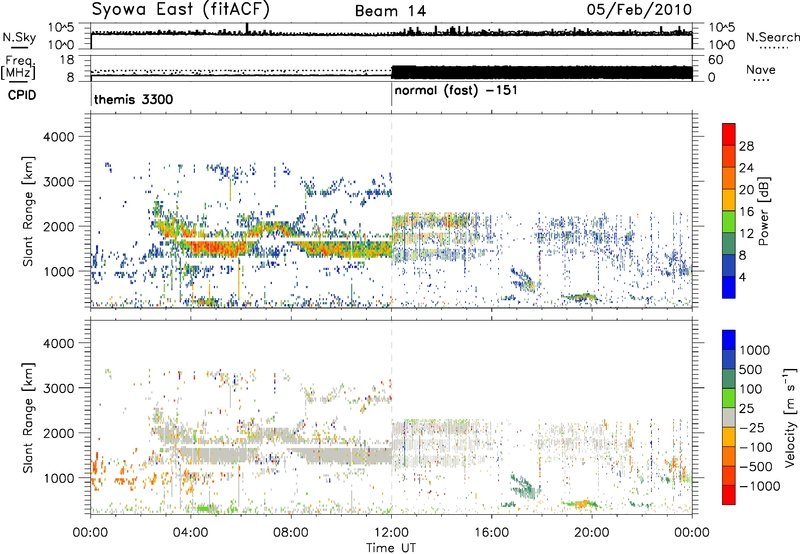Screen dimensions: 800x554
Task: Click the '24' label on power color bar
Action: [x=746, y=168]
